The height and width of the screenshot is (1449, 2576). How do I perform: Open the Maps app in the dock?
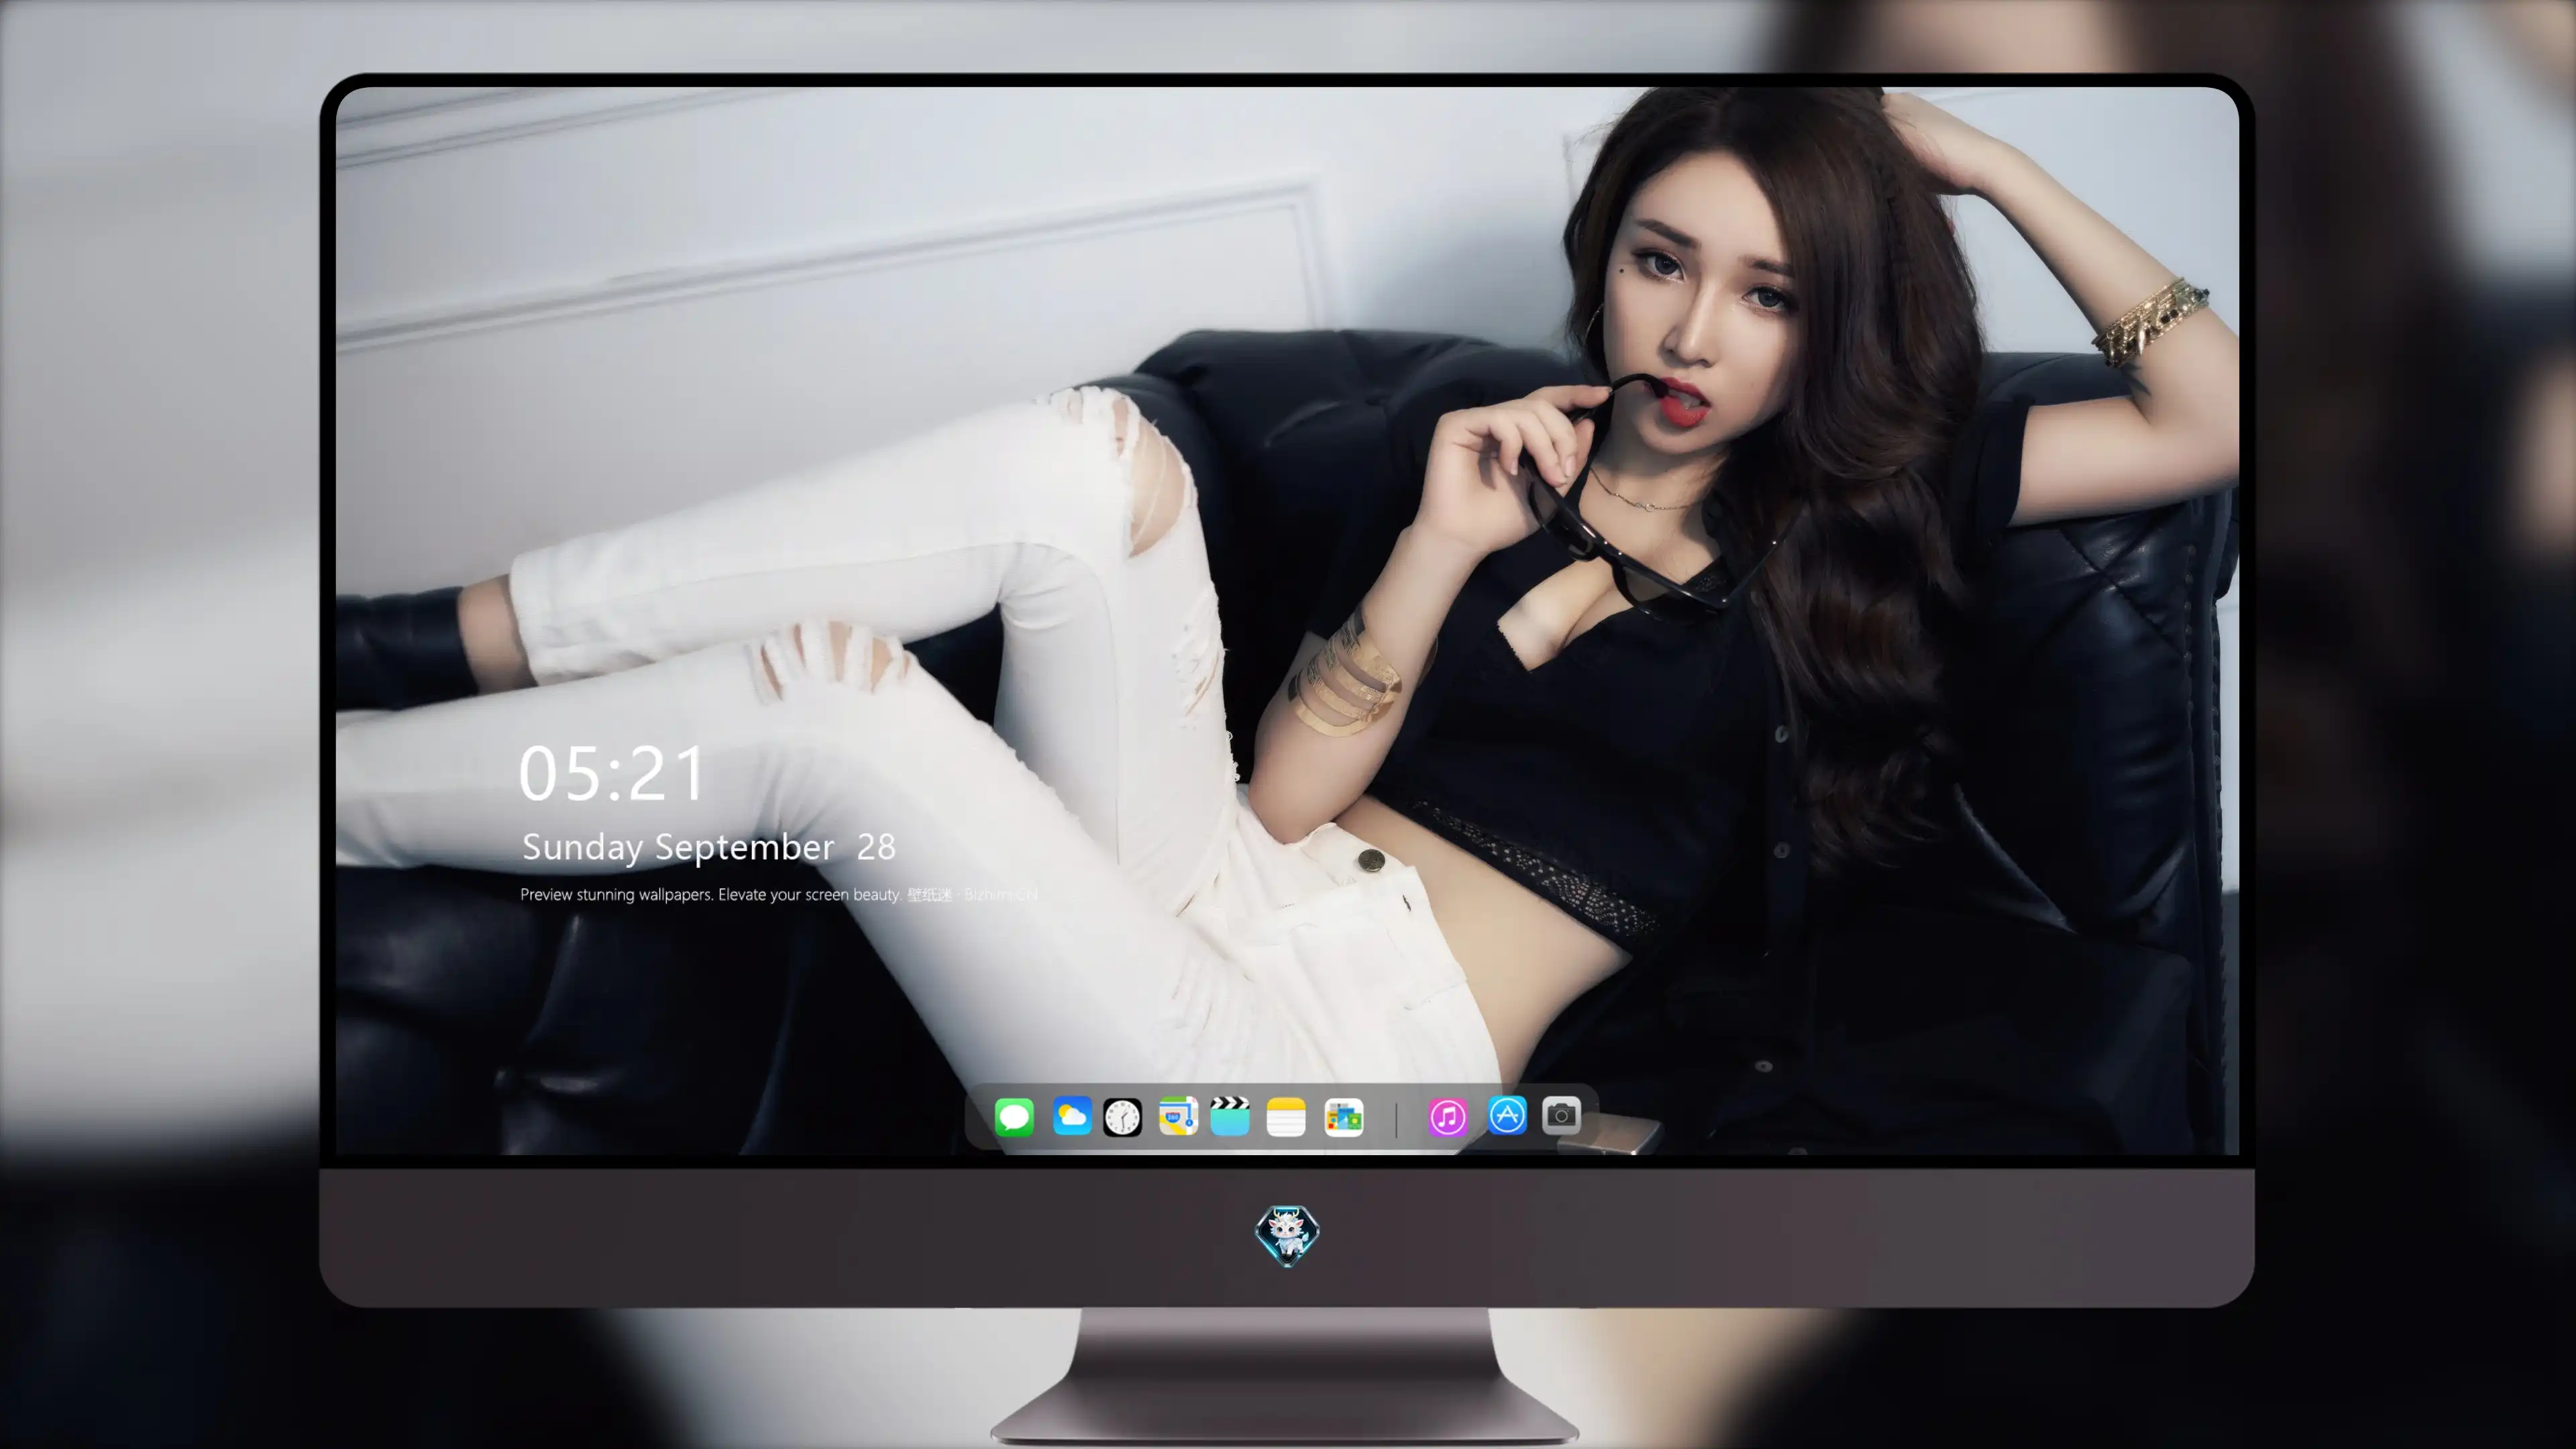pos(1178,1116)
